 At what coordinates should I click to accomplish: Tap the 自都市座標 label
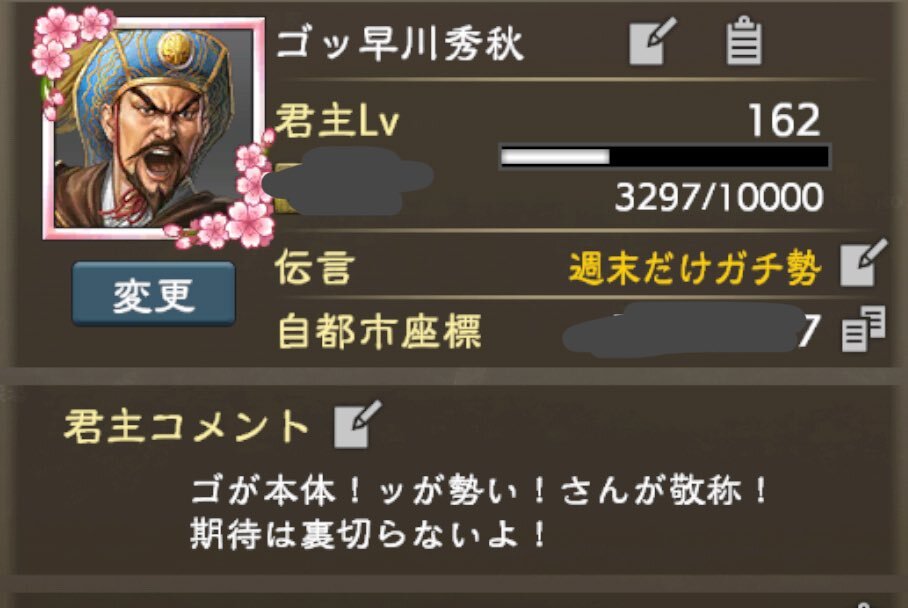click(x=379, y=331)
